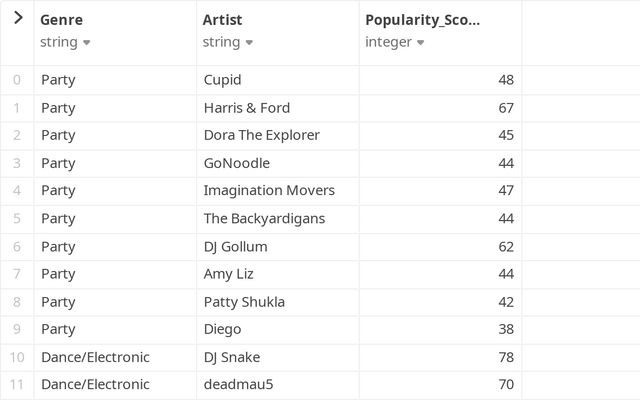Select The Backyardigans cell
Viewport: 640px width, 400px height.
pyautogui.click(x=278, y=219)
